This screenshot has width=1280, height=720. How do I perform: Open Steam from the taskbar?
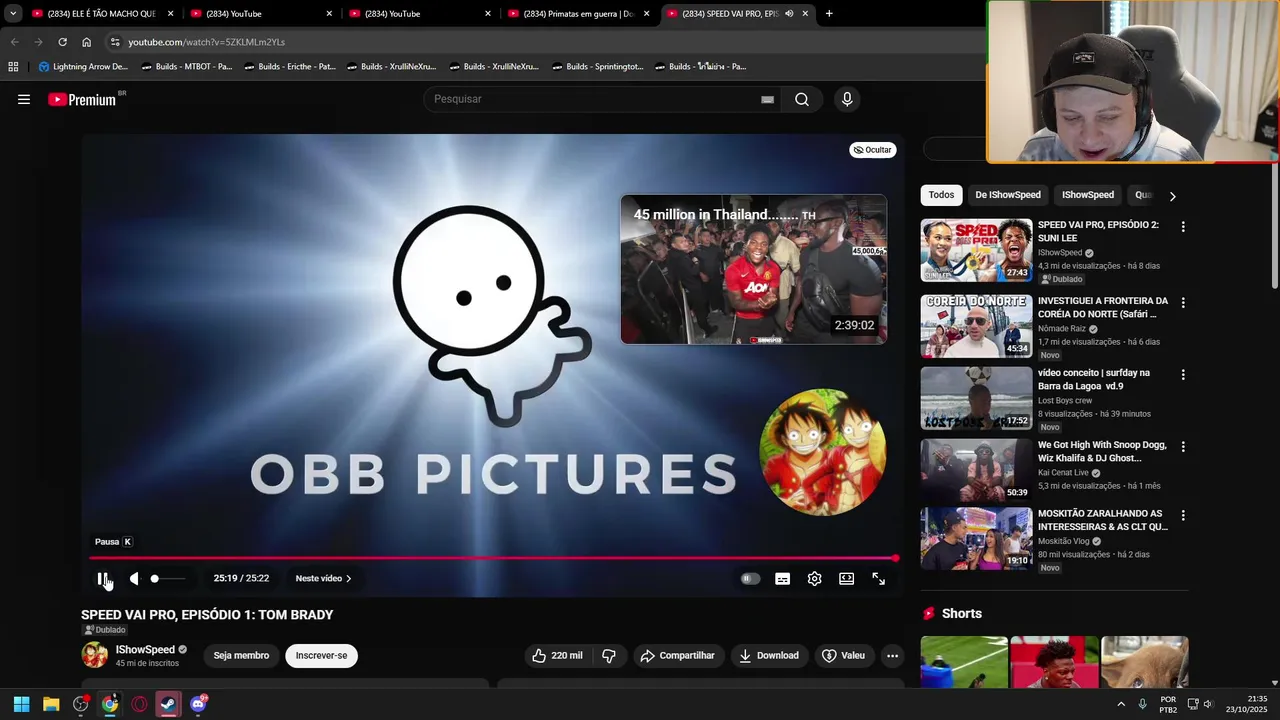click(168, 704)
